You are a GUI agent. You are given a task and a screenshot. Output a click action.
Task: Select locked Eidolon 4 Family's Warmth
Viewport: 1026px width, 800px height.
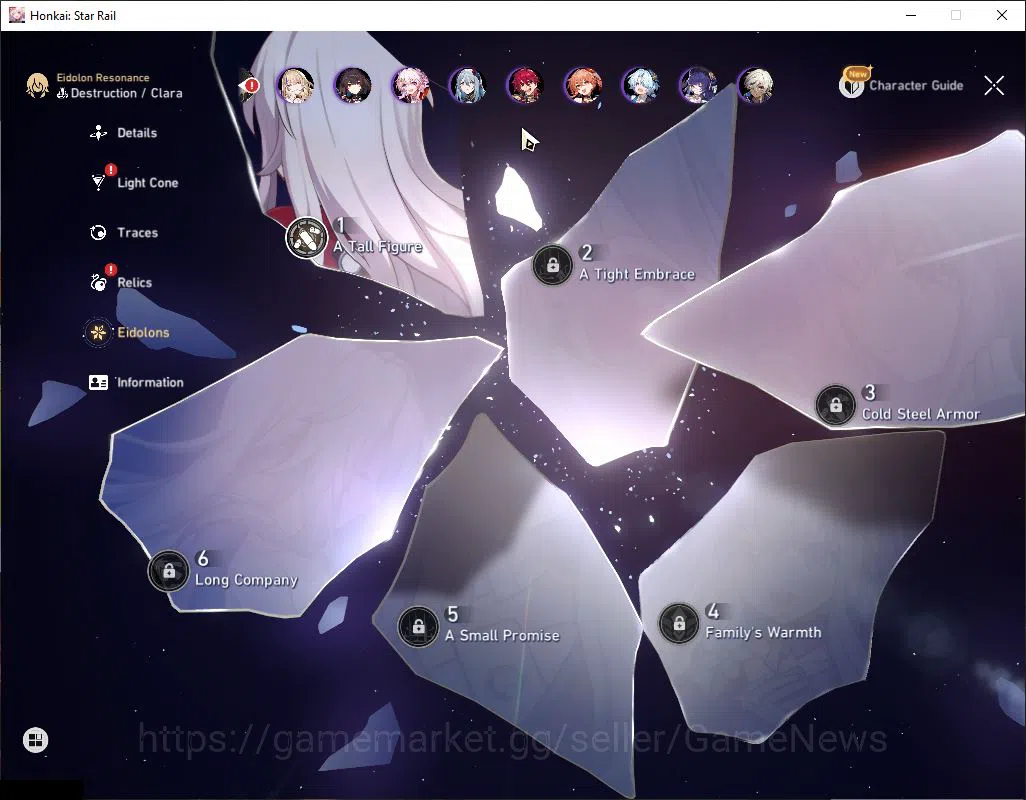(x=679, y=623)
